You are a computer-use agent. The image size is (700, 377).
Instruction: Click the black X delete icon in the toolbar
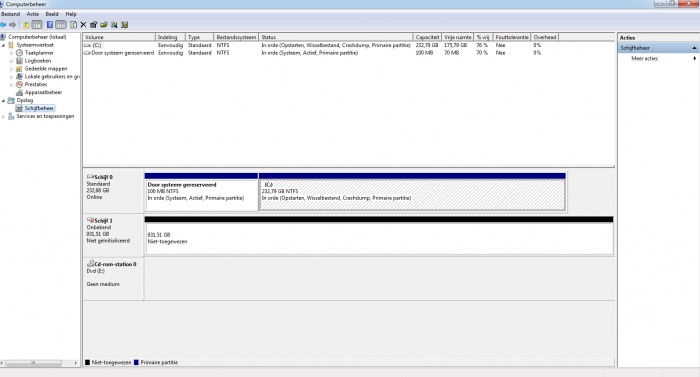point(83,25)
